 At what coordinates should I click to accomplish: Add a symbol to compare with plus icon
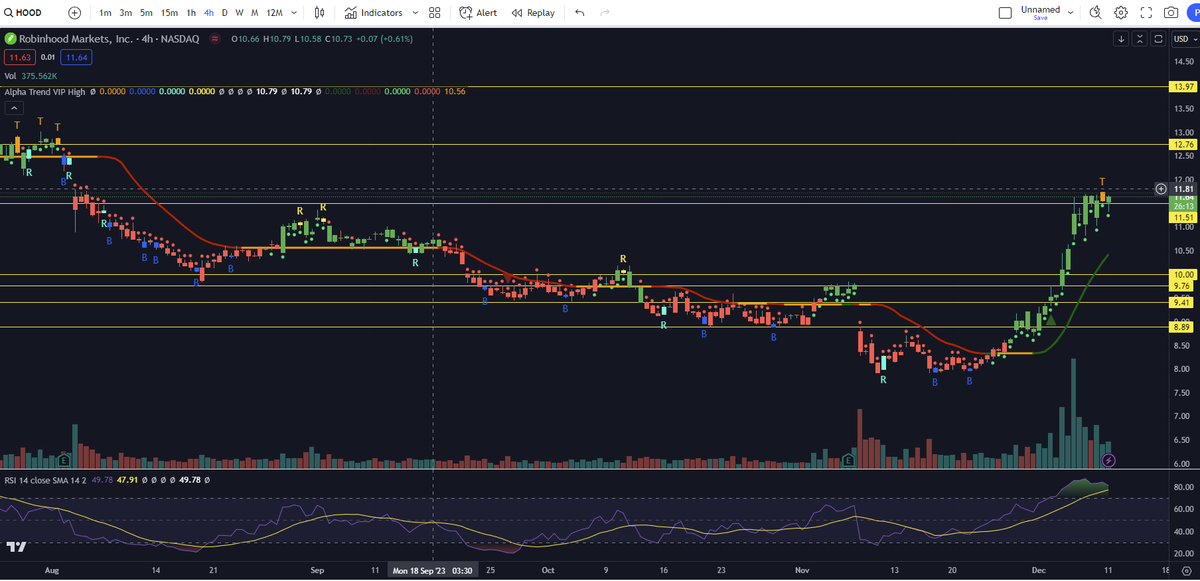[x=75, y=13]
